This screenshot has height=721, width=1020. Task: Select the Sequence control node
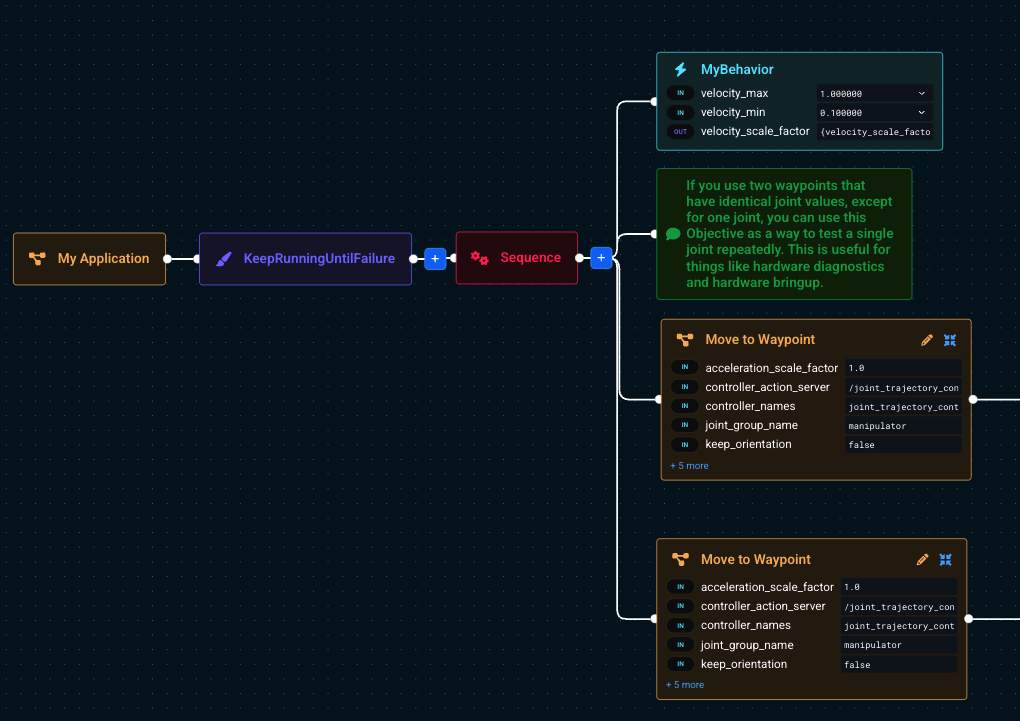[517, 258]
